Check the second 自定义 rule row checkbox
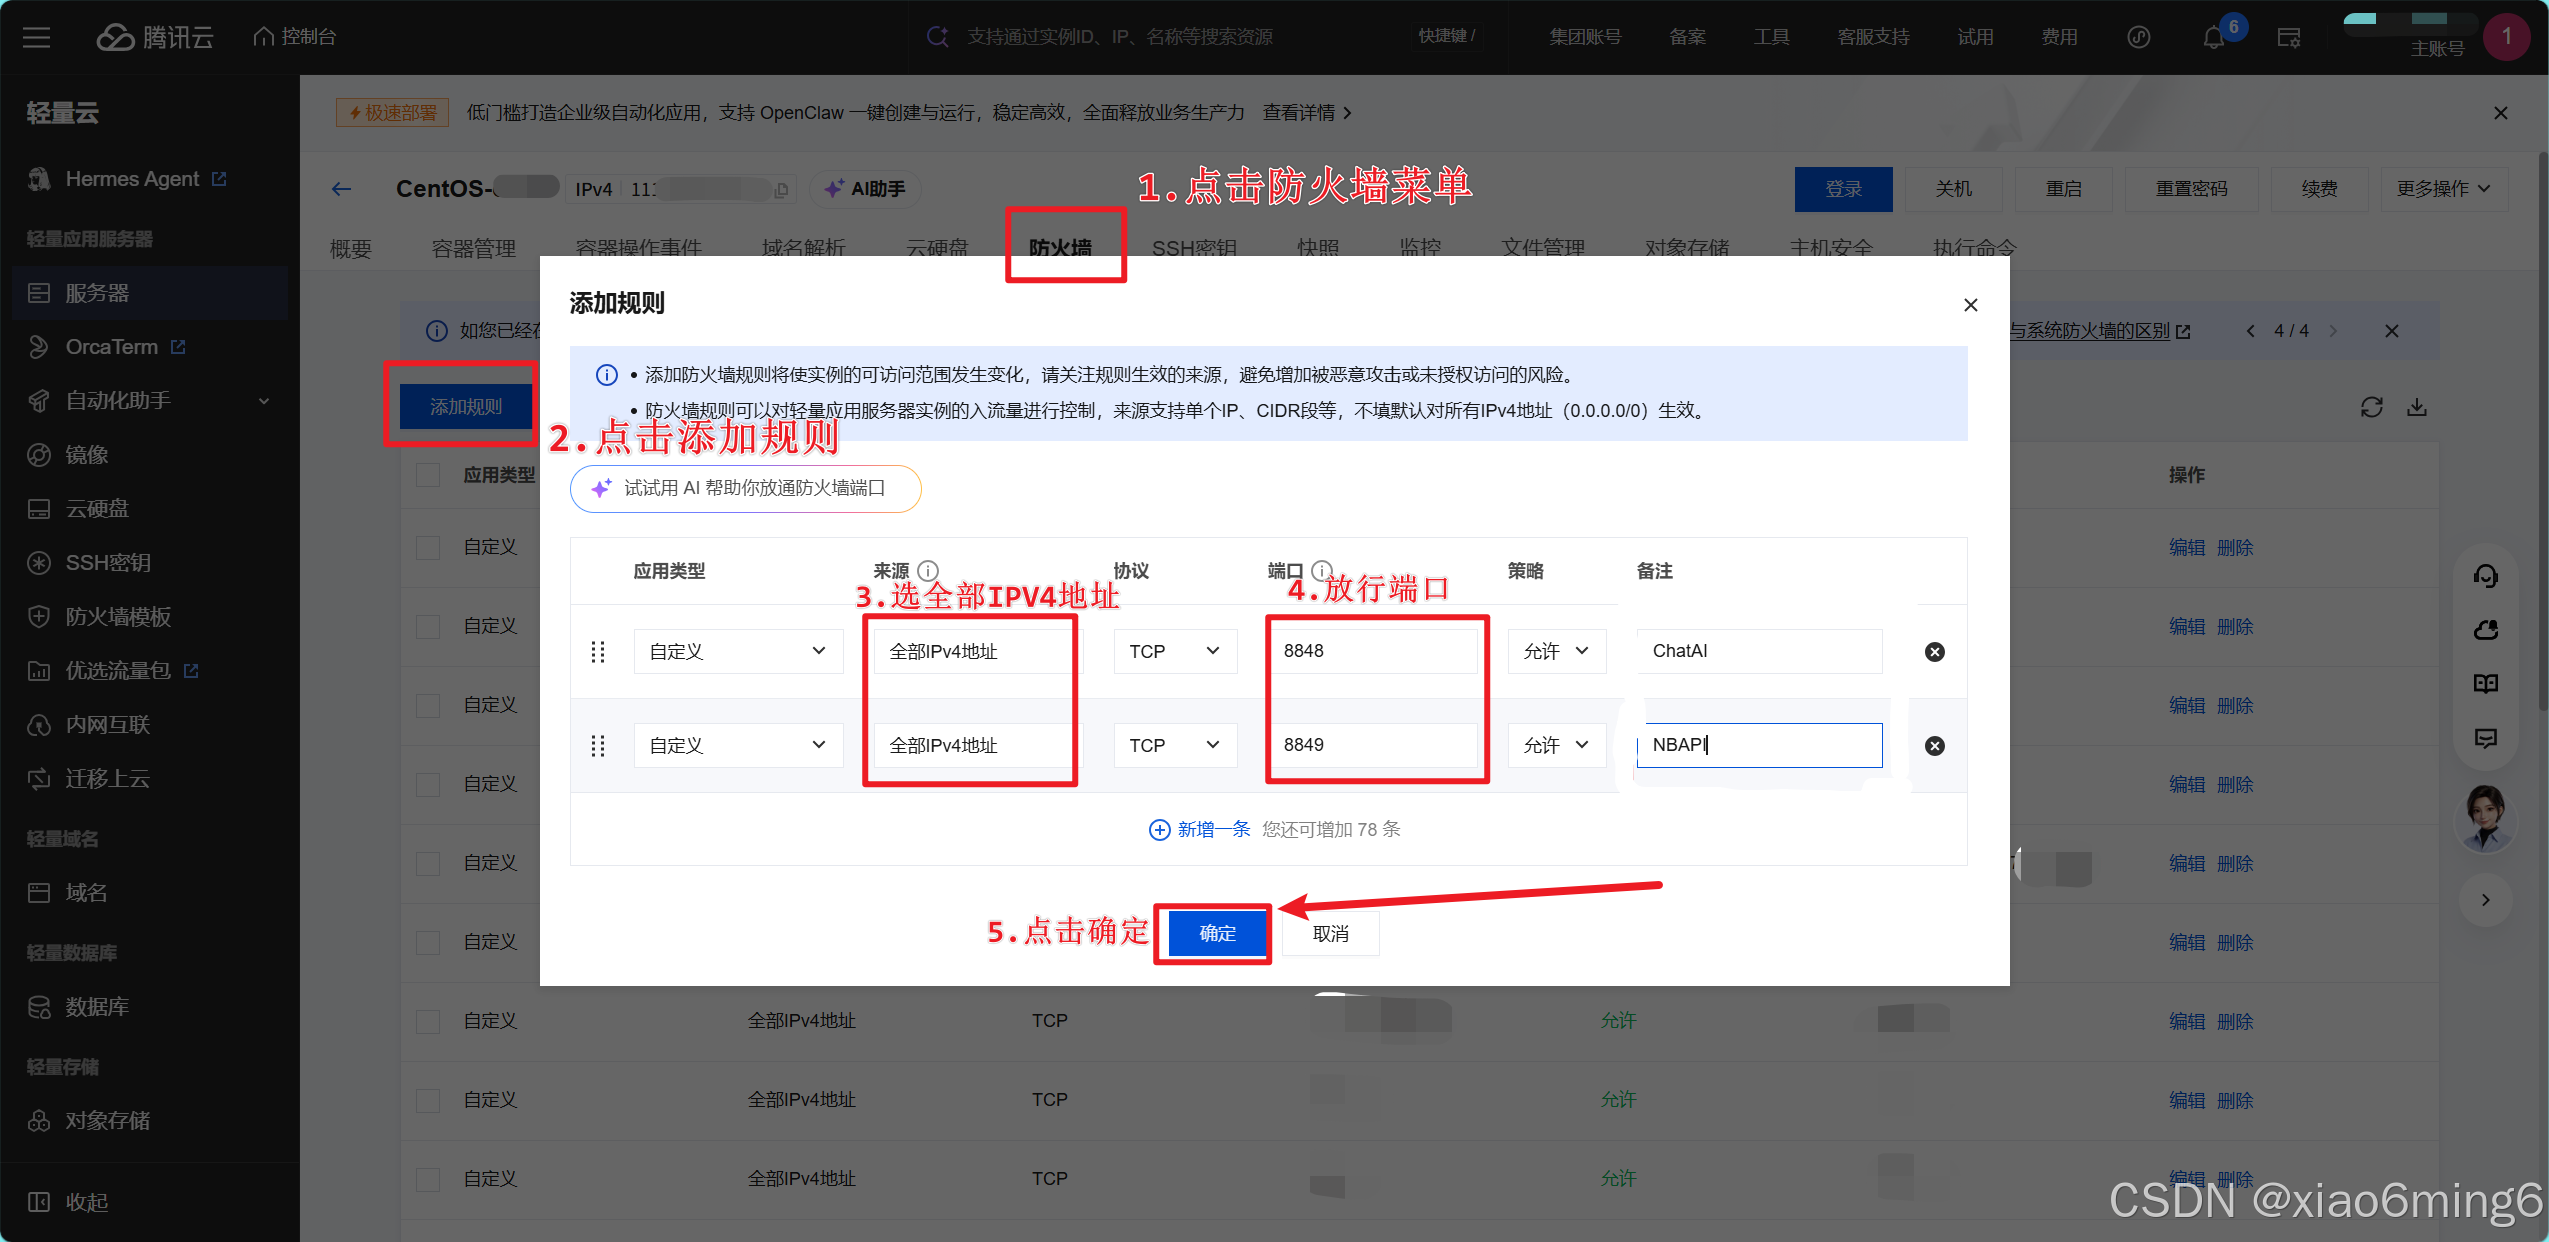 [x=428, y=626]
